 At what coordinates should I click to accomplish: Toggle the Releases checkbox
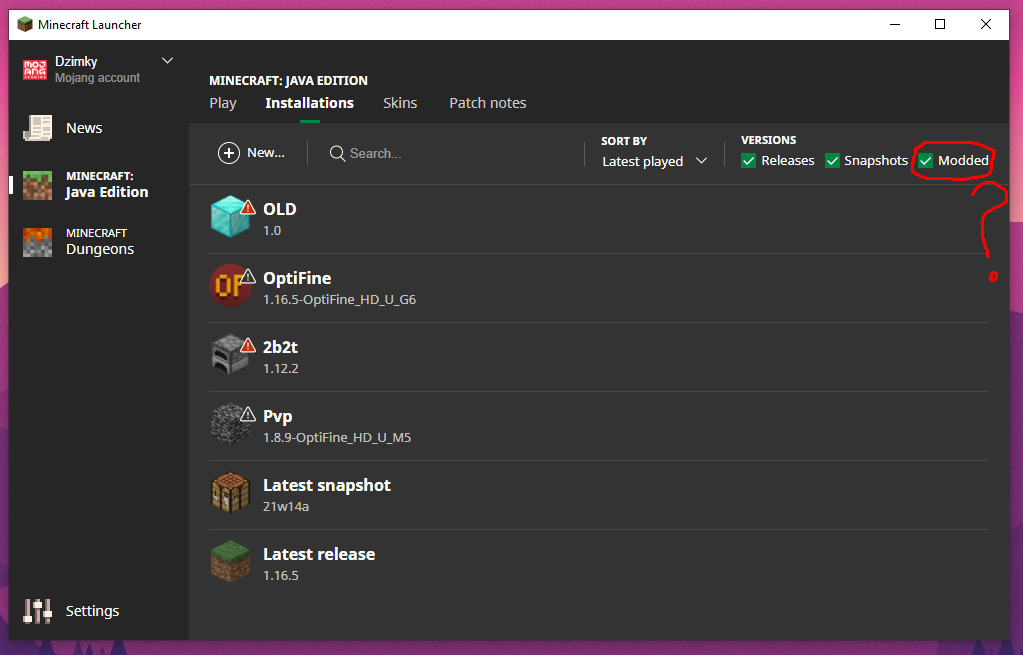pos(748,160)
